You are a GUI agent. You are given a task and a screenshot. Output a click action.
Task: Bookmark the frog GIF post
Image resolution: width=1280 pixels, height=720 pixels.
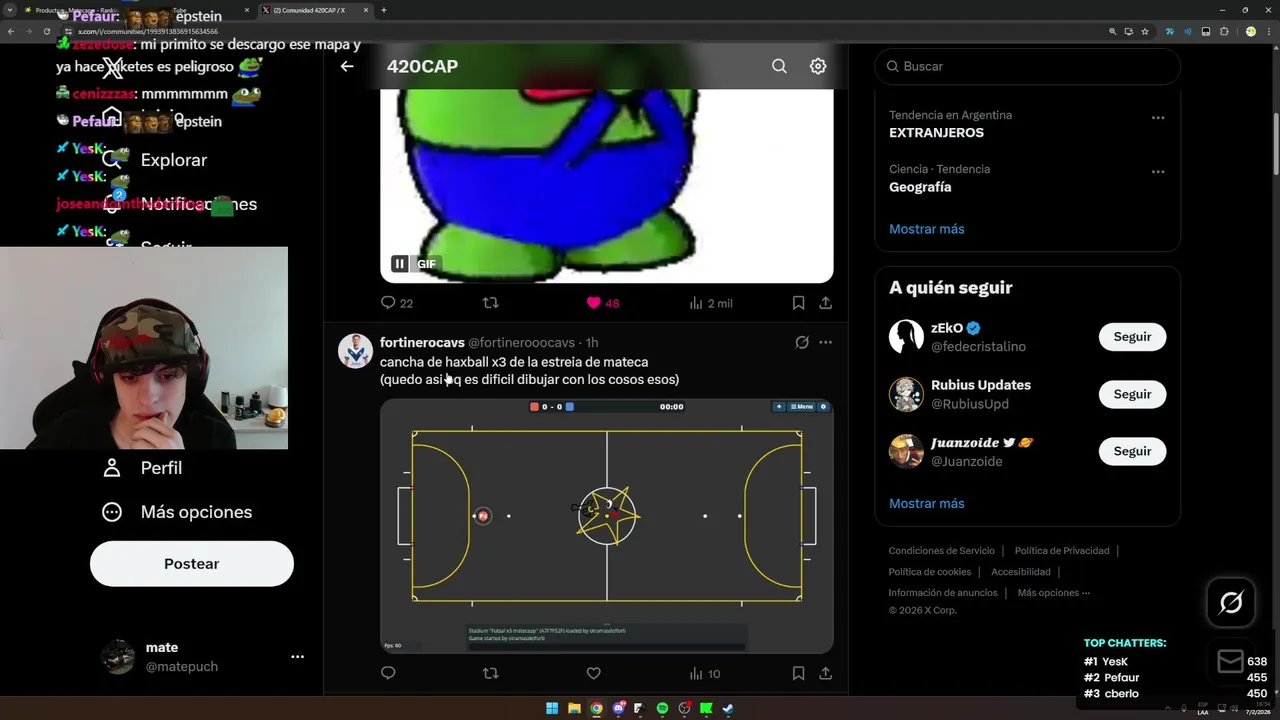[798, 303]
